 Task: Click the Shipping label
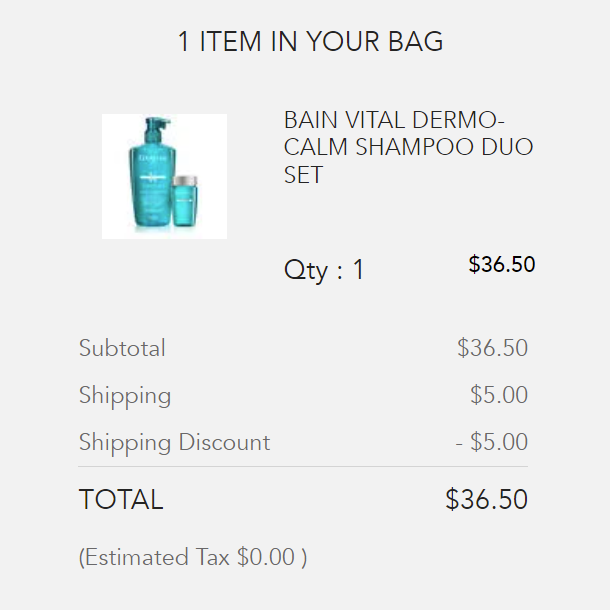click(x=125, y=395)
